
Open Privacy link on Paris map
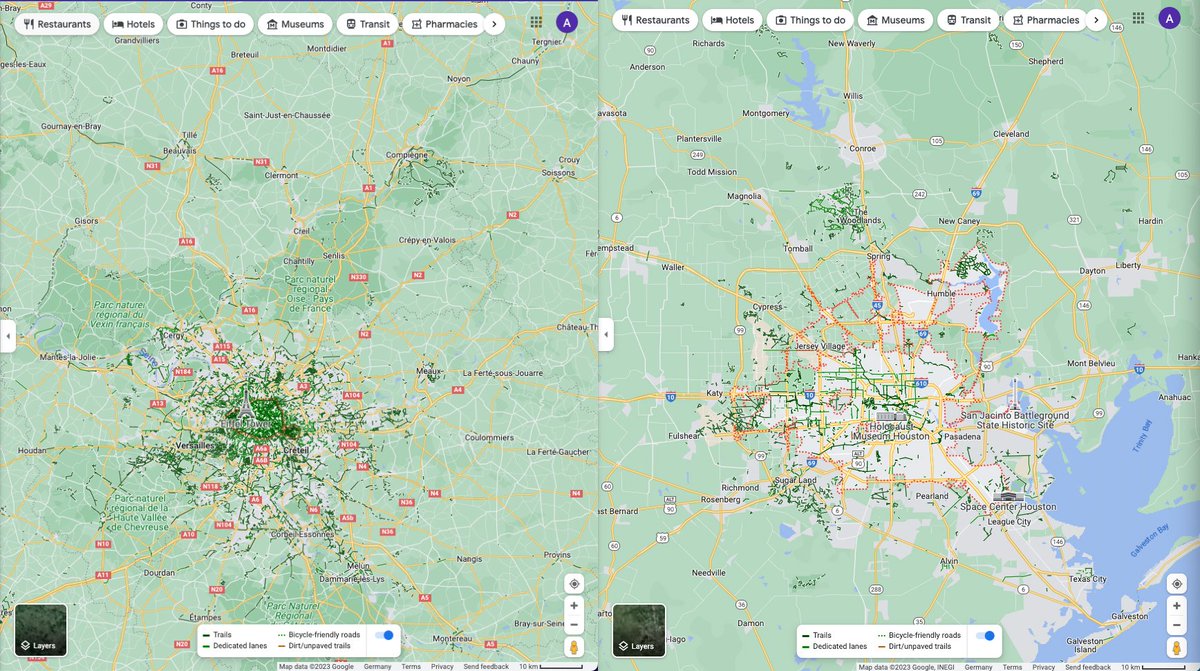coord(442,666)
